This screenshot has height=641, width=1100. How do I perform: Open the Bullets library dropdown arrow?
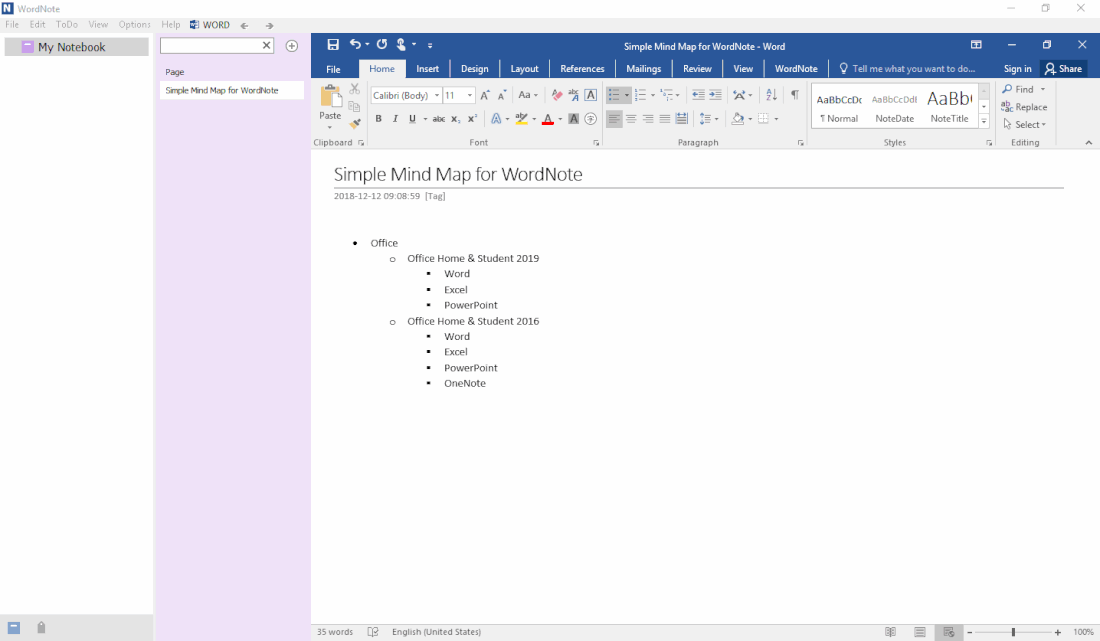click(x=626, y=95)
